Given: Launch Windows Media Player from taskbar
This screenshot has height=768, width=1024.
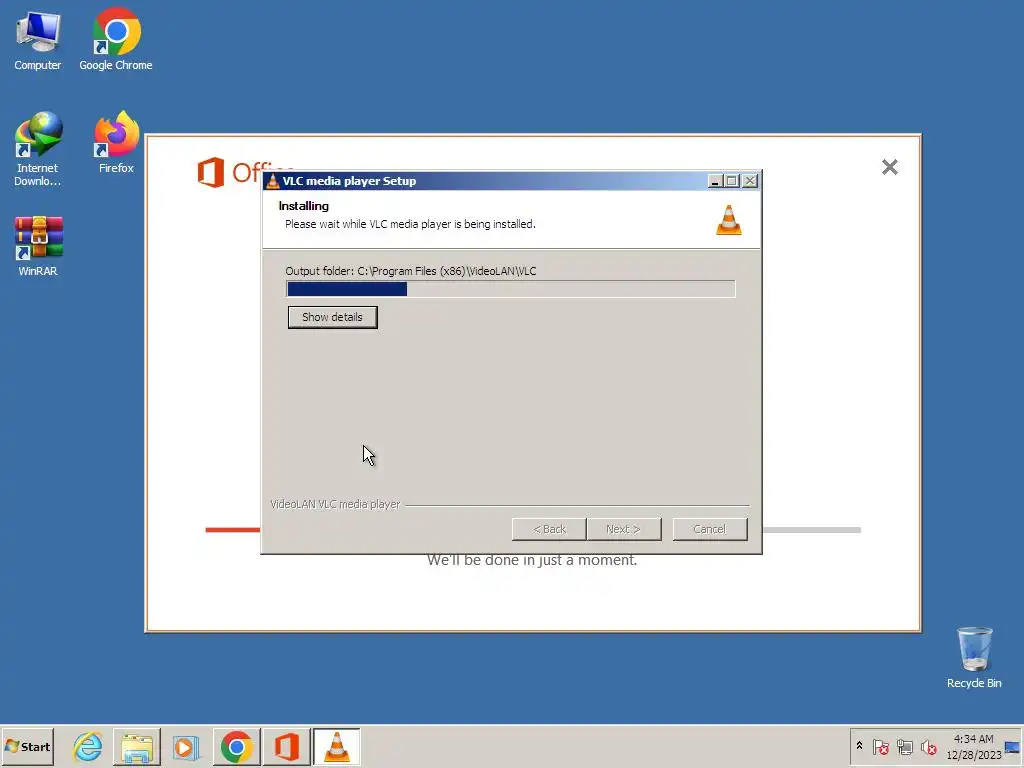Looking at the screenshot, I should click(x=185, y=746).
